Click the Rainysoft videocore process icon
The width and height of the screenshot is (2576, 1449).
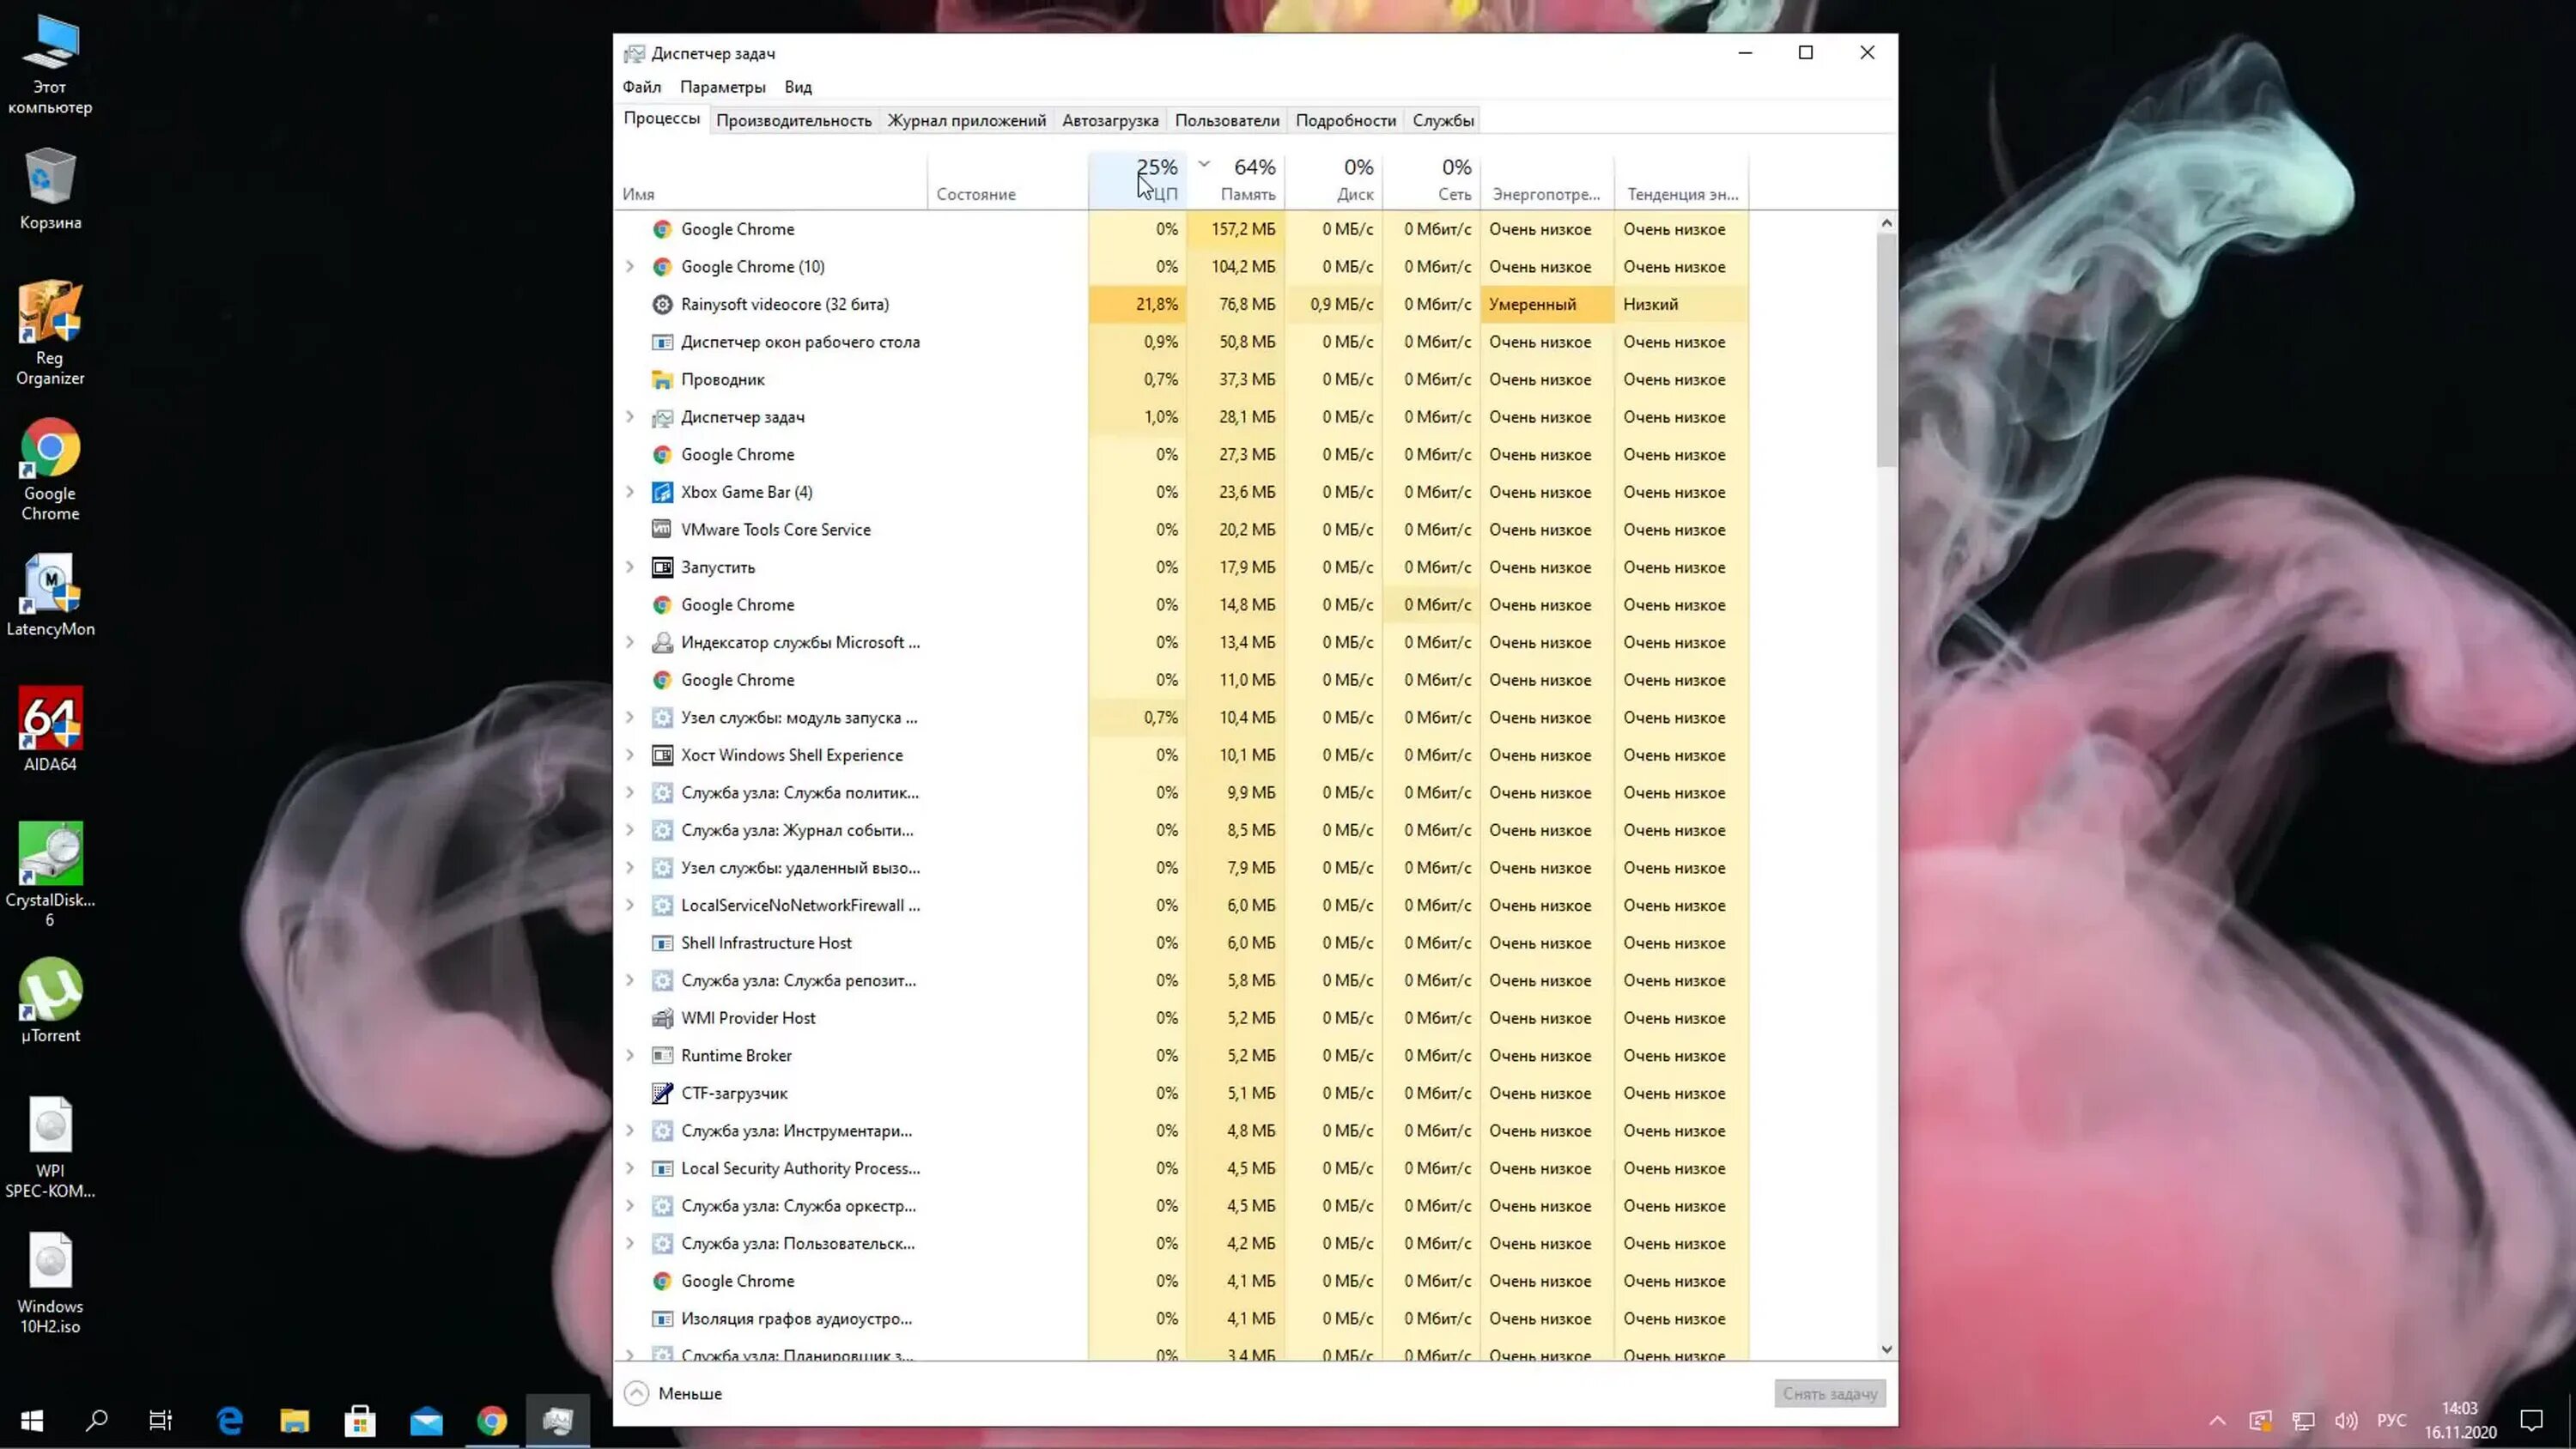point(662,304)
